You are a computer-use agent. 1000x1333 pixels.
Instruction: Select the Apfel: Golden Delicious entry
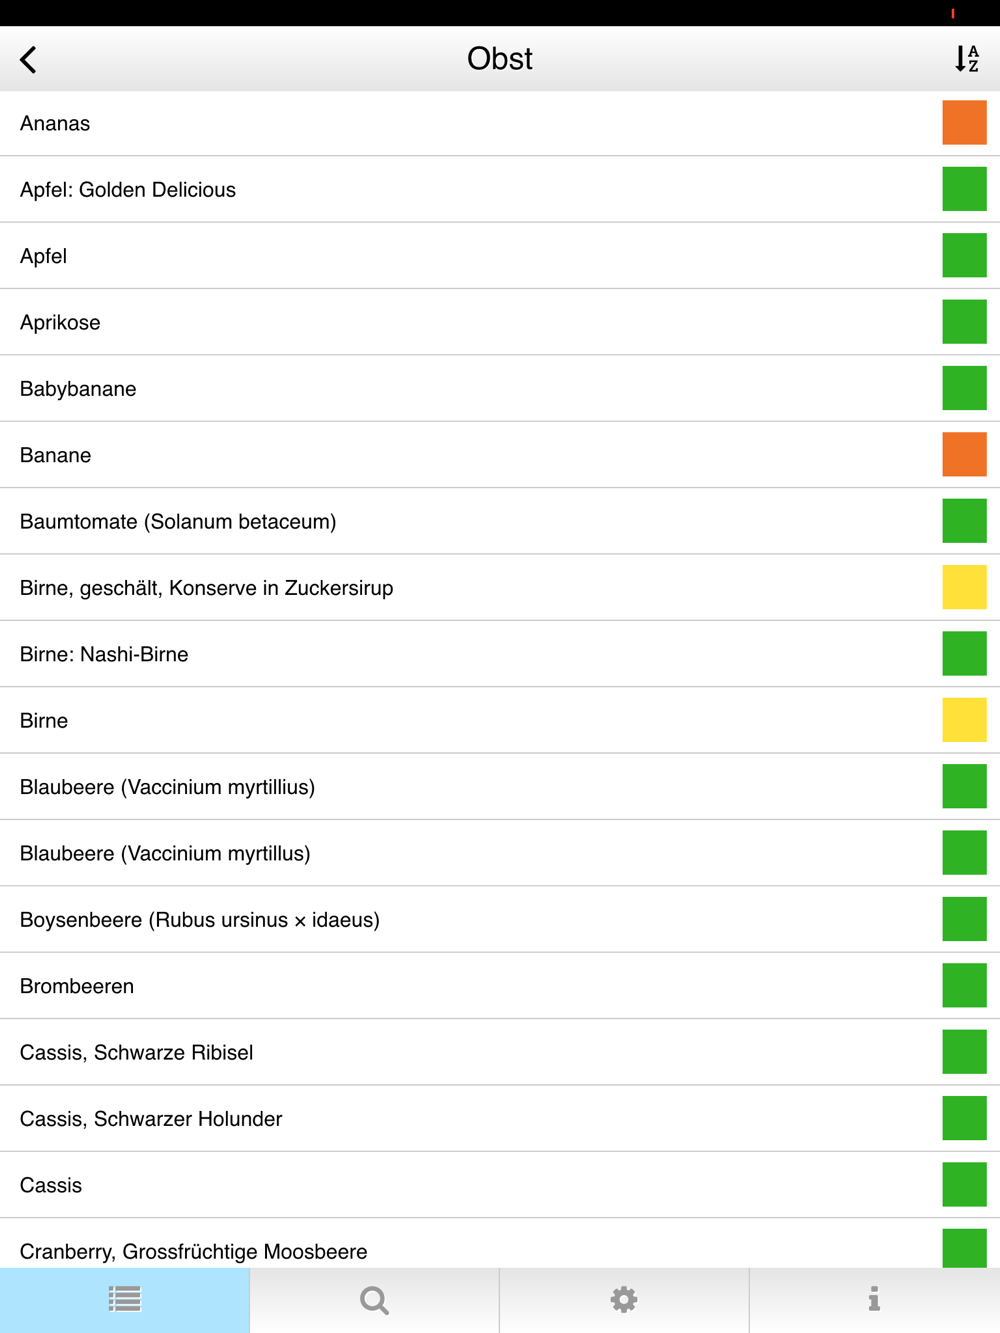(x=128, y=190)
